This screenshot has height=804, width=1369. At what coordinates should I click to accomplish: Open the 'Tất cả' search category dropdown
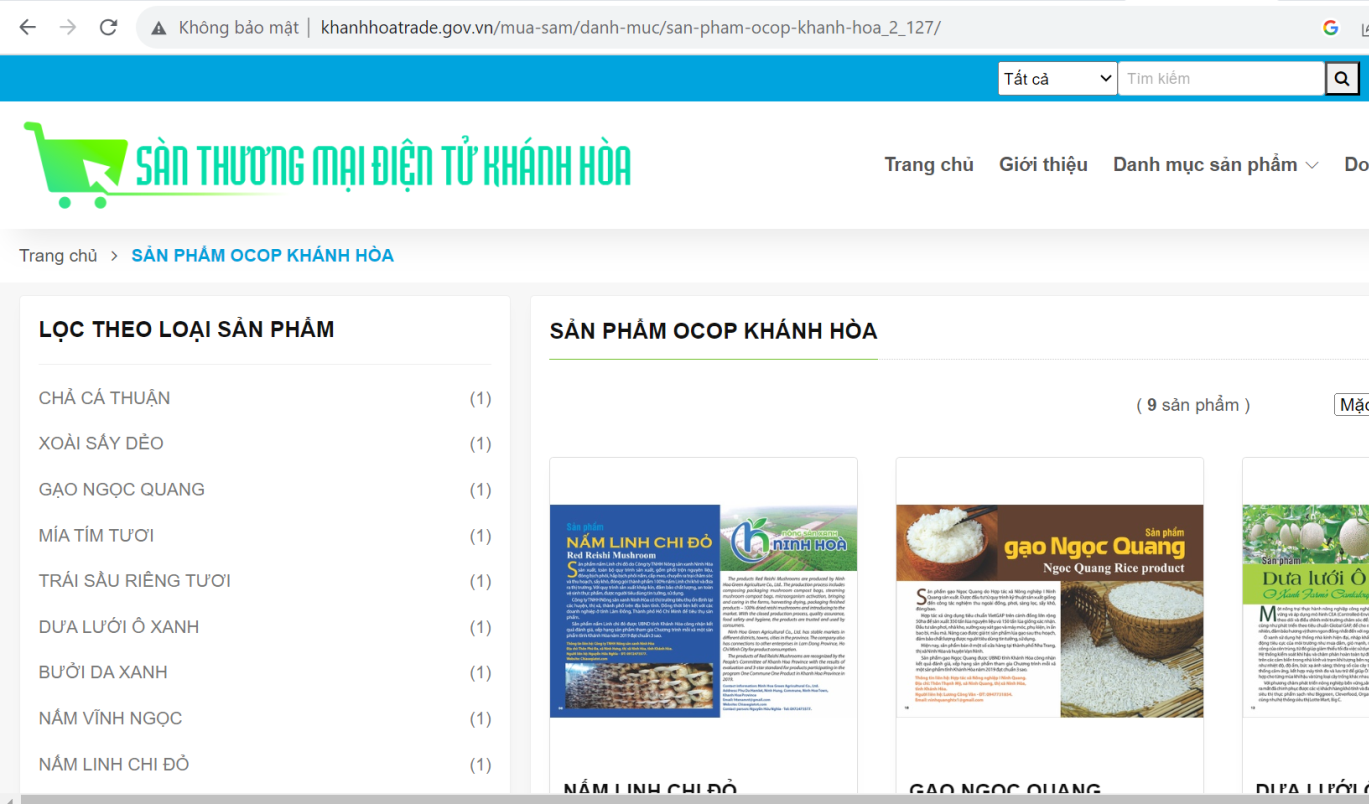[1057, 77]
